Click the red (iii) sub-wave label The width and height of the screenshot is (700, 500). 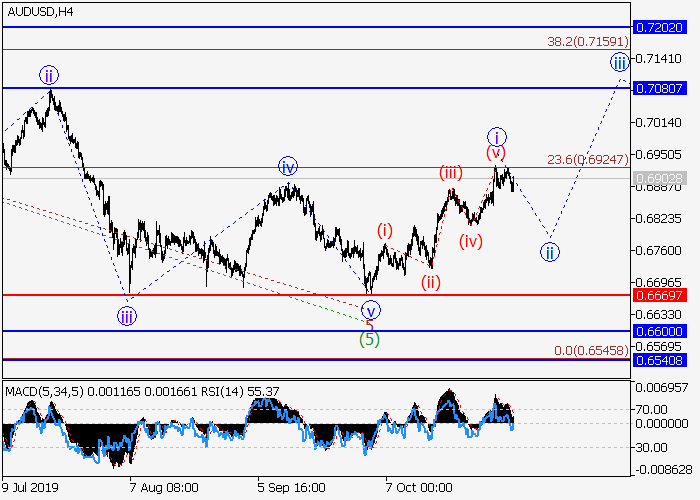point(450,173)
